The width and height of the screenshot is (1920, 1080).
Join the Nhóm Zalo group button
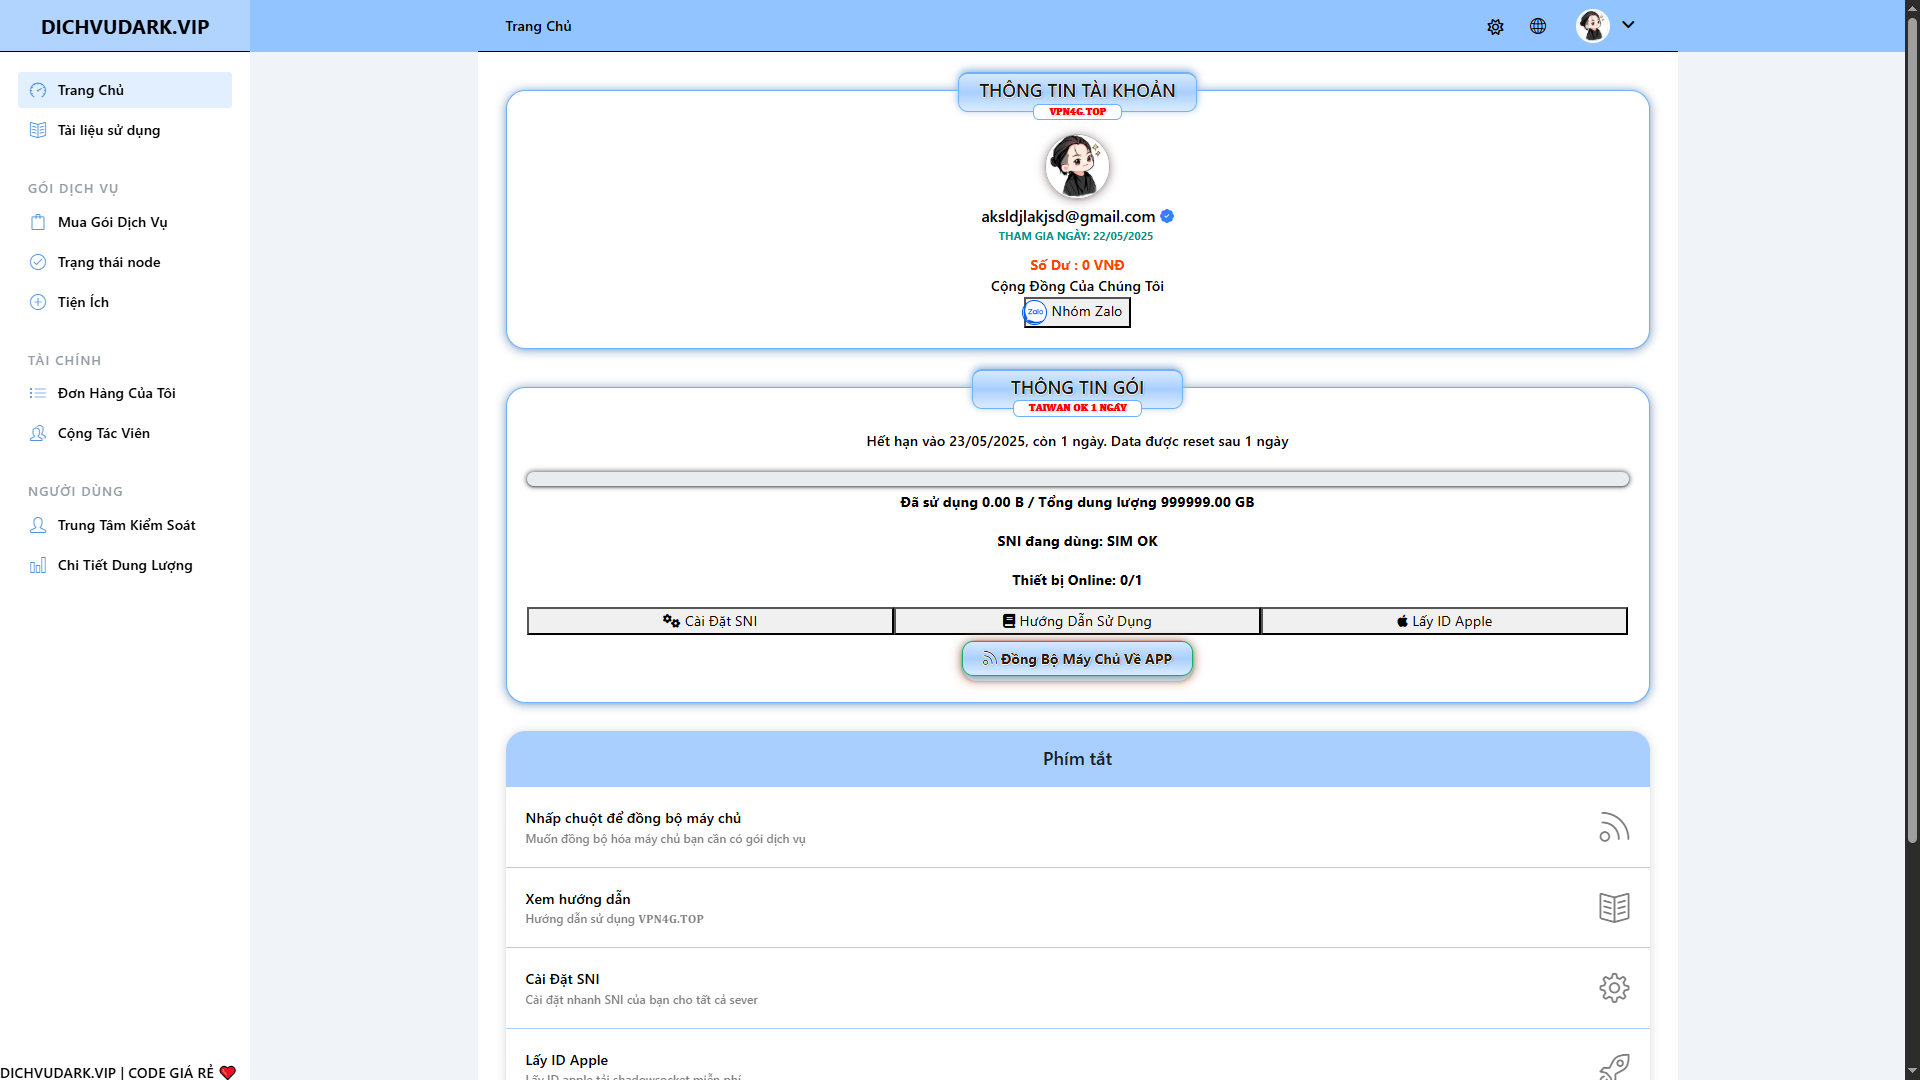(1077, 312)
